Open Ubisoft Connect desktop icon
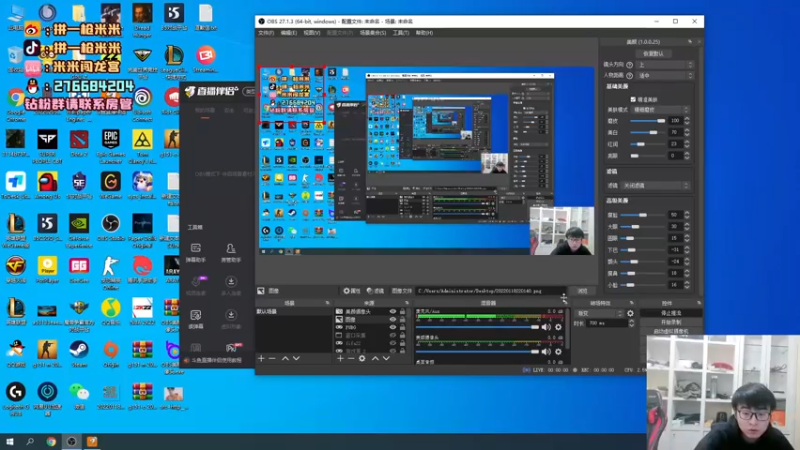800x450 pixels. pos(142,104)
